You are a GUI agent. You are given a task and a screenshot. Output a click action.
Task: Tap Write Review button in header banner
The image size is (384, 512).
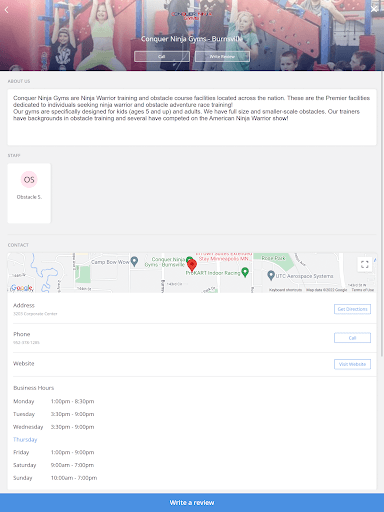[222, 56]
